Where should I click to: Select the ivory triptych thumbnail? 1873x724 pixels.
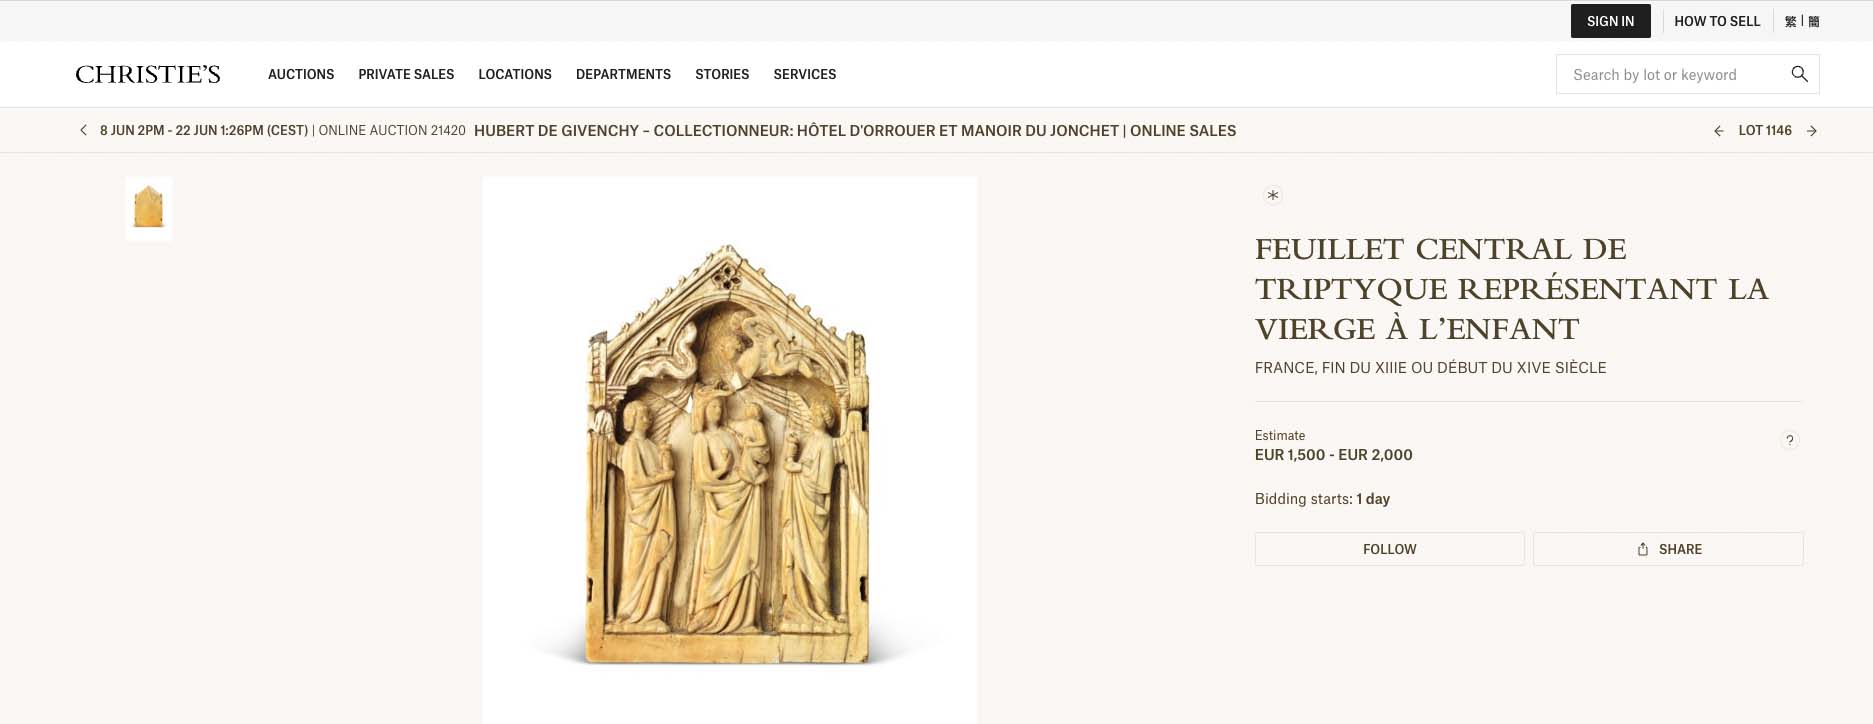pyautogui.click(x=149, y=208)
